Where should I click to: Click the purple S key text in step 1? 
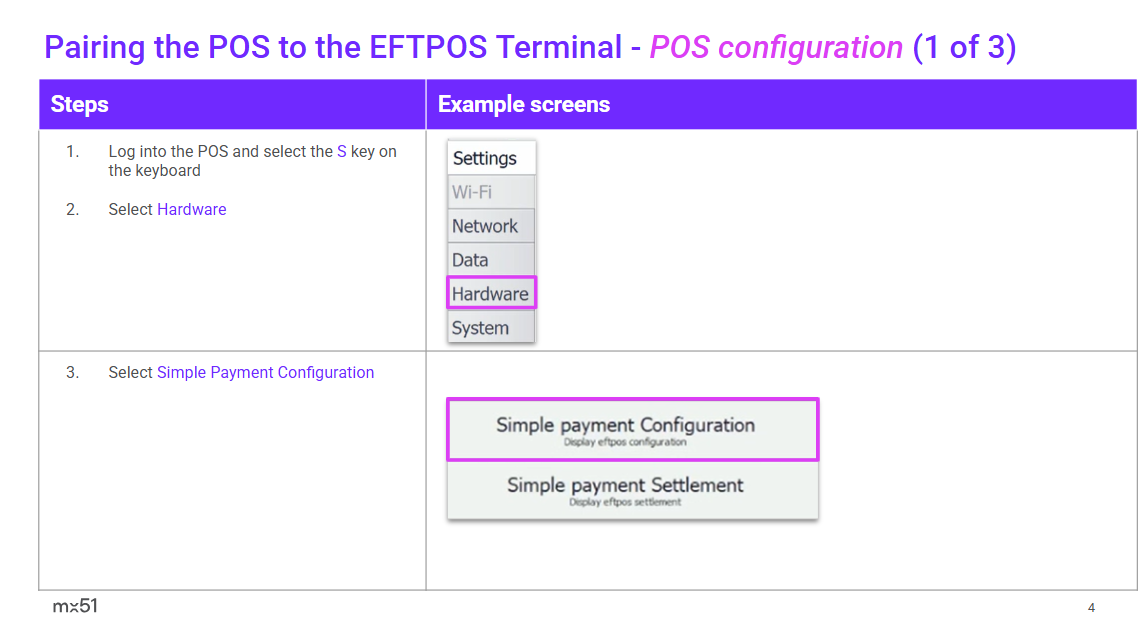coord(342,152)
